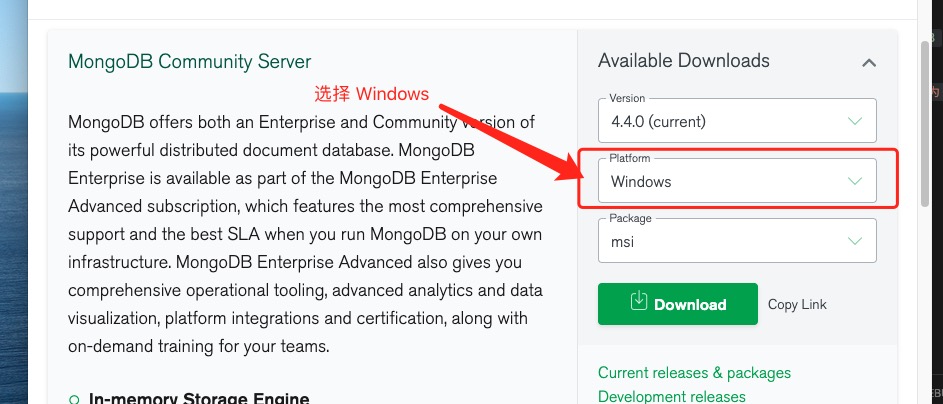Click the Available Downloads title text
Viewport: 943px width, 404px height.
(x=683, y=61)
